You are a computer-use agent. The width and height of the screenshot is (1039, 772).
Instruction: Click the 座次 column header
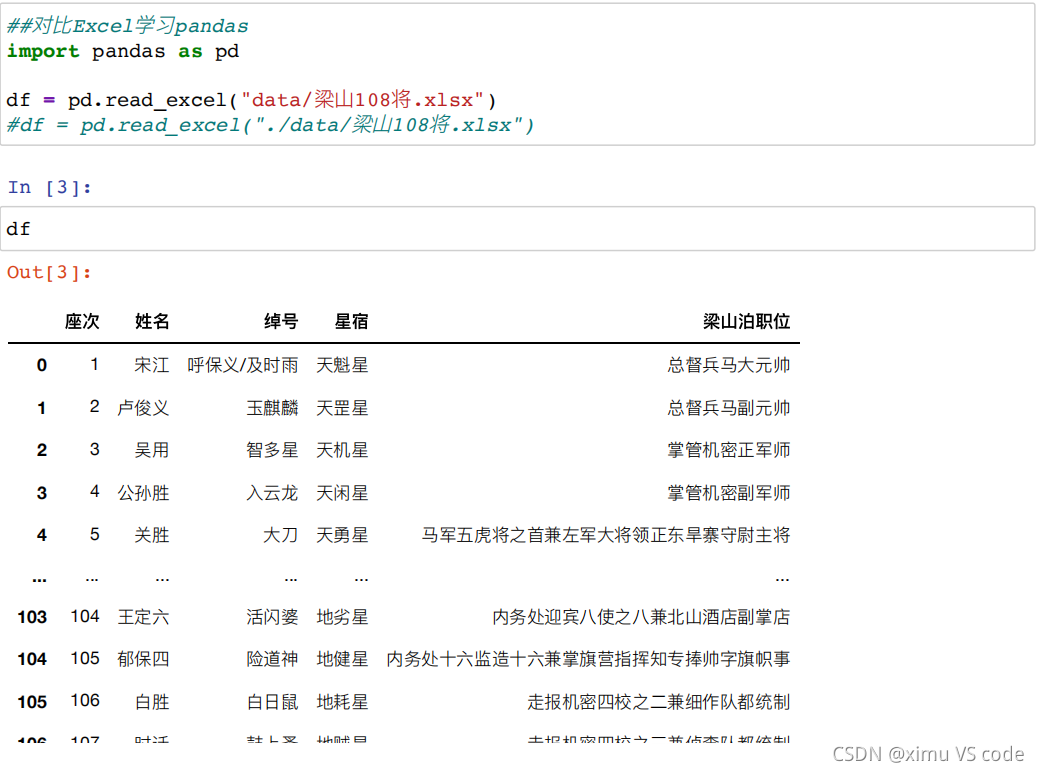tap(82, 321)
